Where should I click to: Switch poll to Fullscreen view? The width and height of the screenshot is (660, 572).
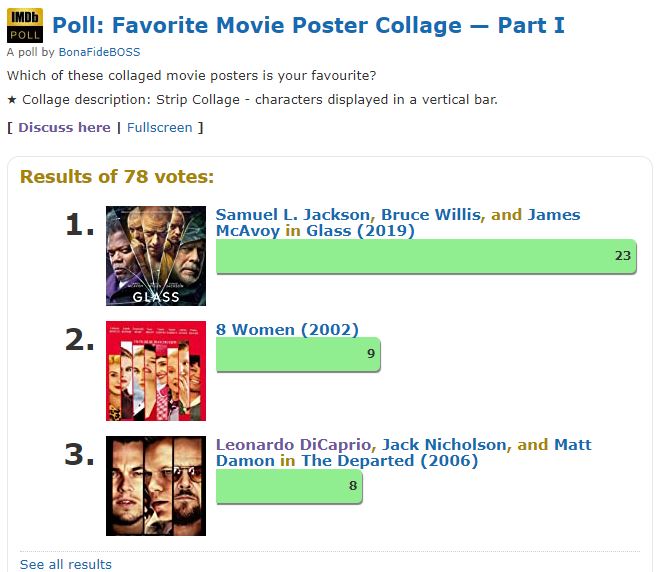pyautogui.click(x=160, y=127)
